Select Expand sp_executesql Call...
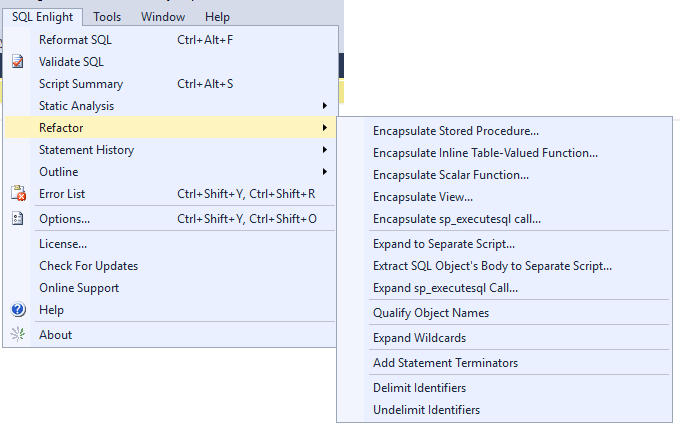The height and width of the screenshot is (440, 680). tap(504, 288)
